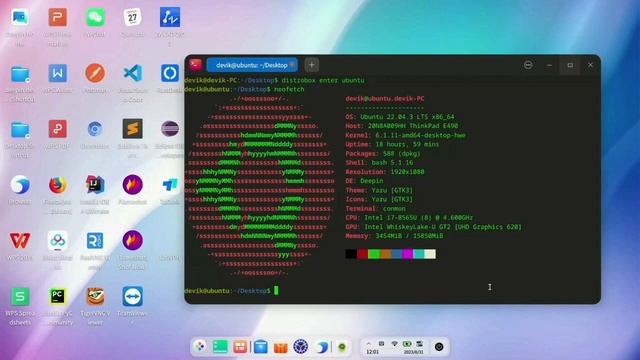The width and height of the screenshot is (640, 360).
Task: Open Sublime Text desktop icon
Action: pyautogui.click(x=133, y=129)
